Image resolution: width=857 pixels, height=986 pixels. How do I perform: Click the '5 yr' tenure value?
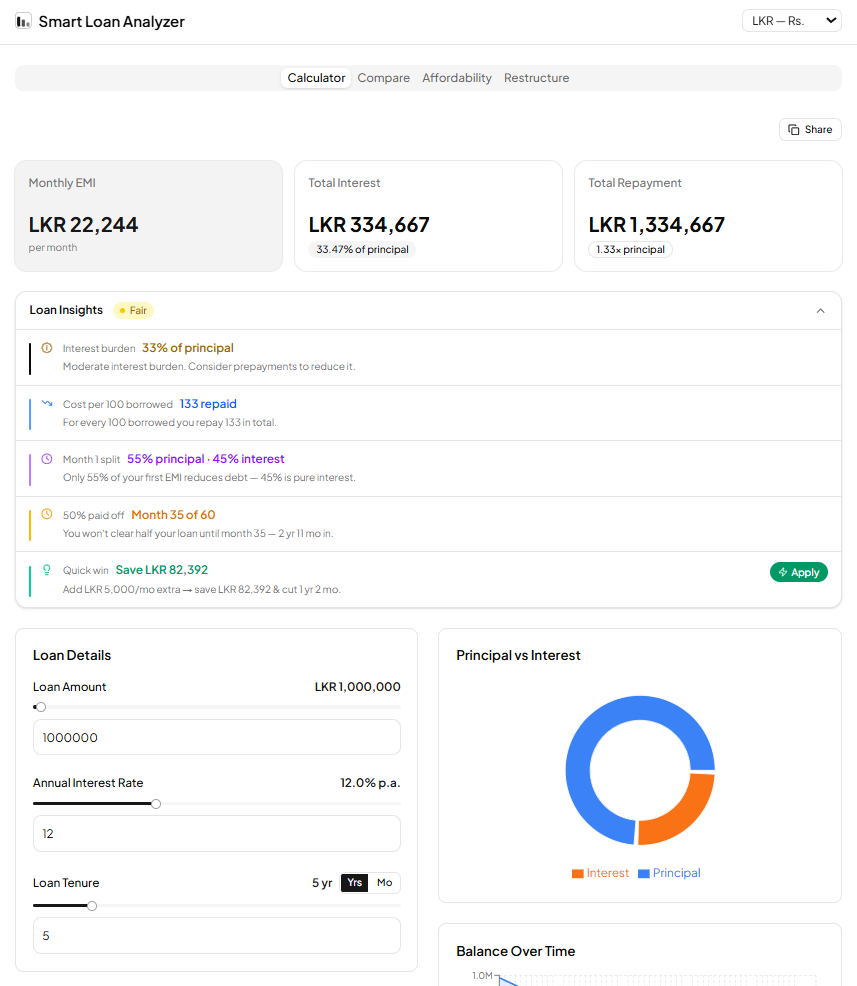[x=322, y=883]
